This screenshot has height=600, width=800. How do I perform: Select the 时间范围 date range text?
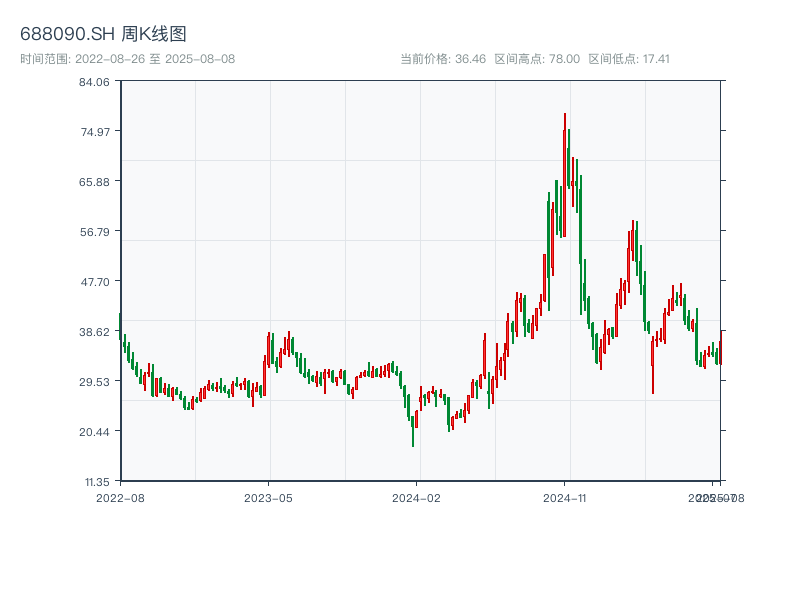(x=127, y=59)
